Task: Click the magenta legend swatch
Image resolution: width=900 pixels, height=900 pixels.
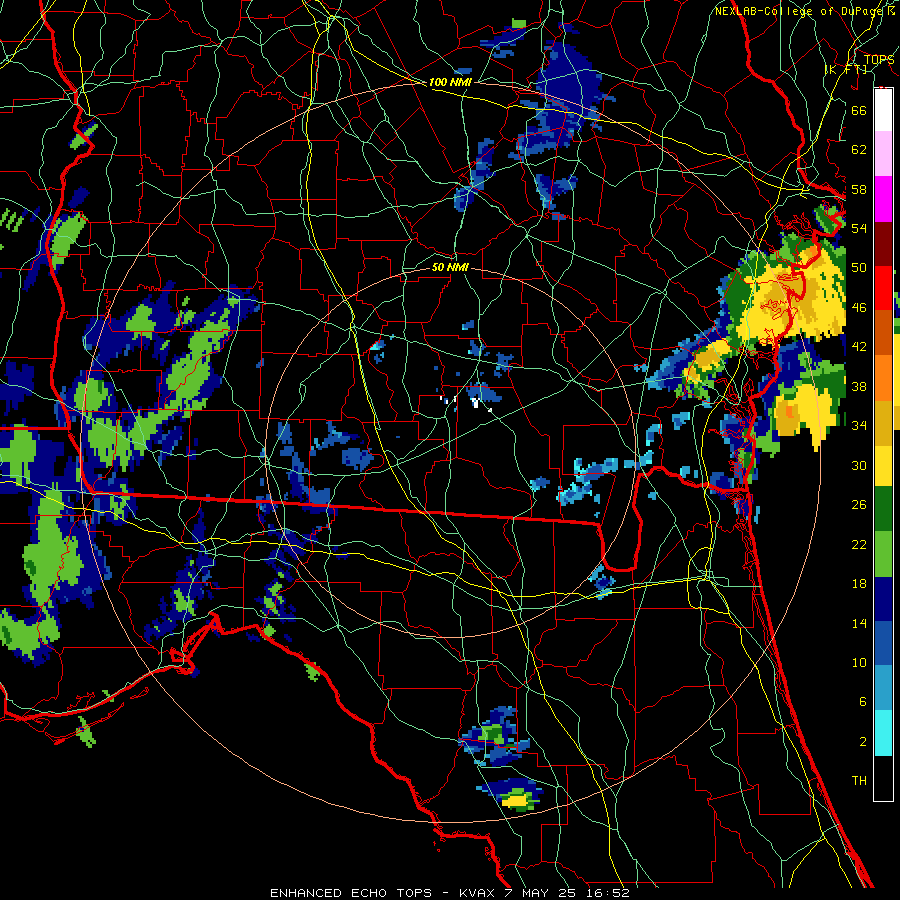Action: pos(883,199)
